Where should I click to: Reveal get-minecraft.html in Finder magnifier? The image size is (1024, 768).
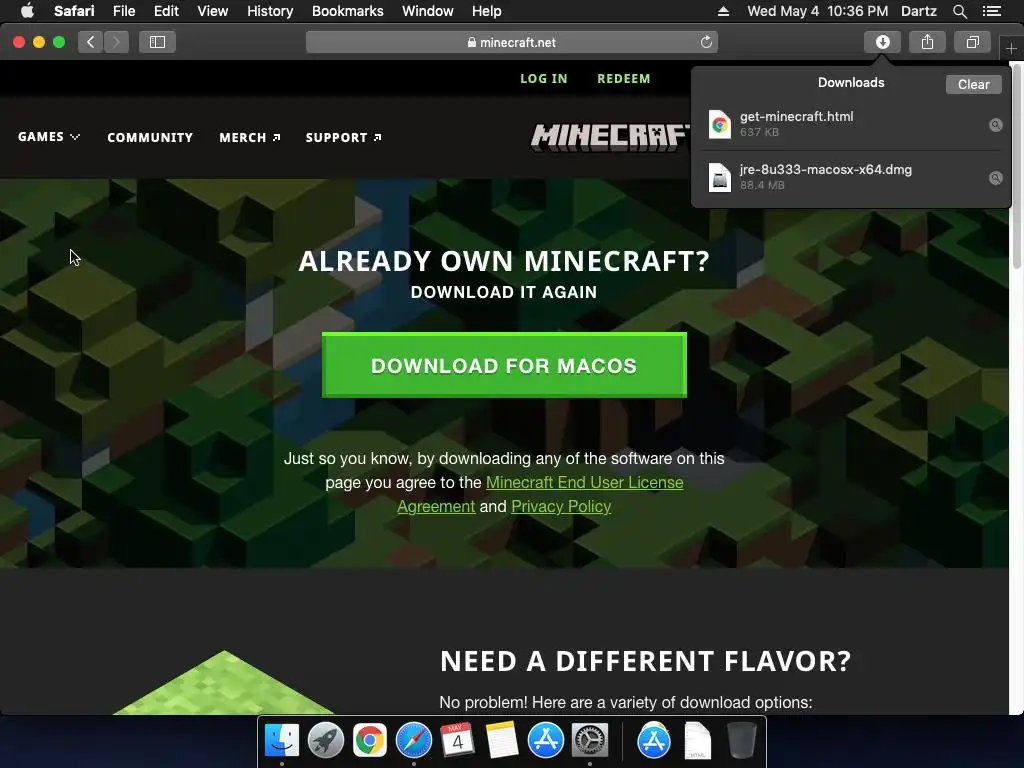pos(995,125)
